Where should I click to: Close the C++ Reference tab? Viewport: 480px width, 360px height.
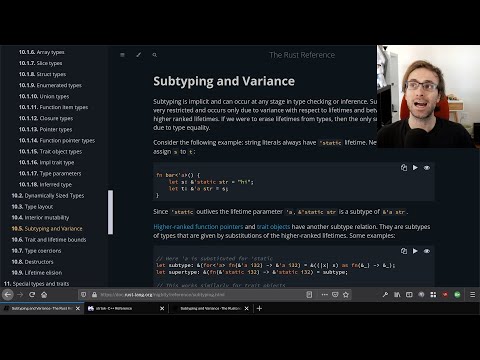(162, 309)
